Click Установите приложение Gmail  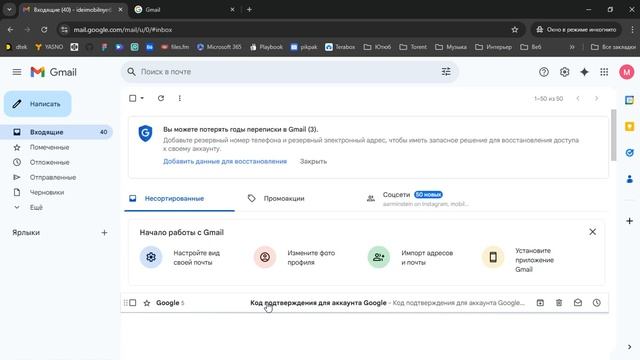click(518, 260)
